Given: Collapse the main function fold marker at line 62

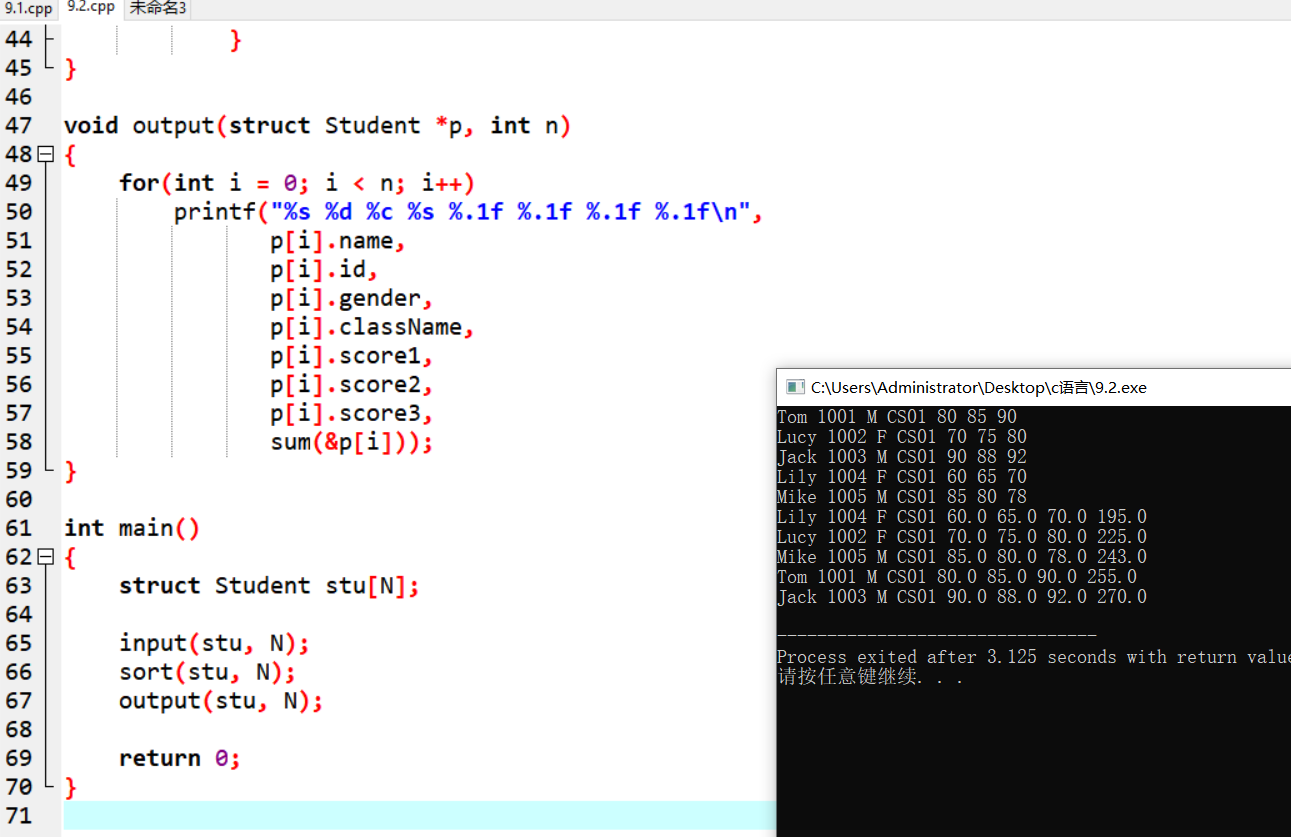Looking at the screenshot, I should click(45, 557).
